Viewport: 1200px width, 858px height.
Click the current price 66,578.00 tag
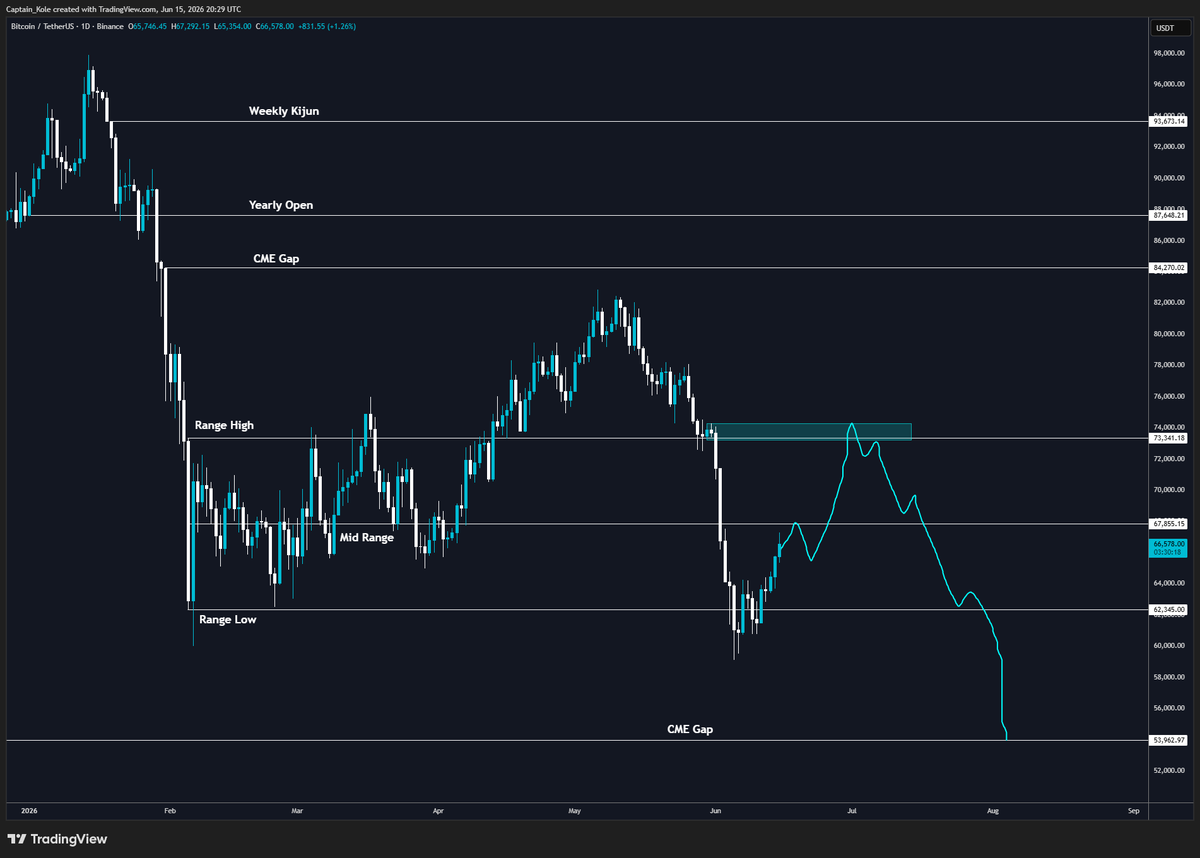coord(1169,547)
